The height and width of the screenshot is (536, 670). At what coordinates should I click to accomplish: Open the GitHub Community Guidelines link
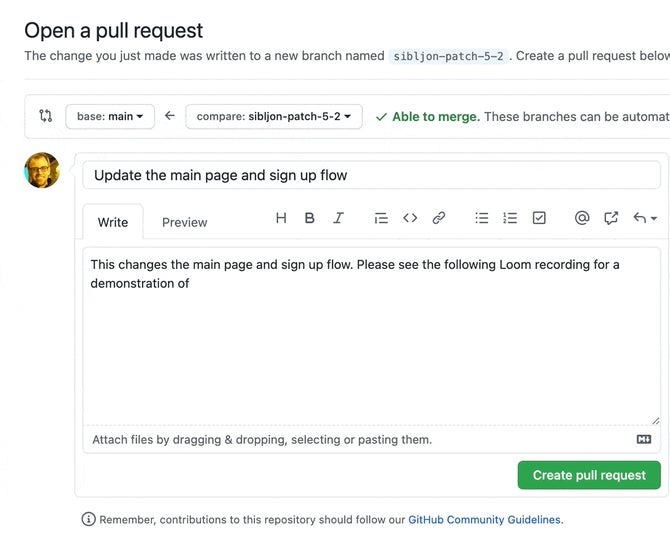[484, 519]
